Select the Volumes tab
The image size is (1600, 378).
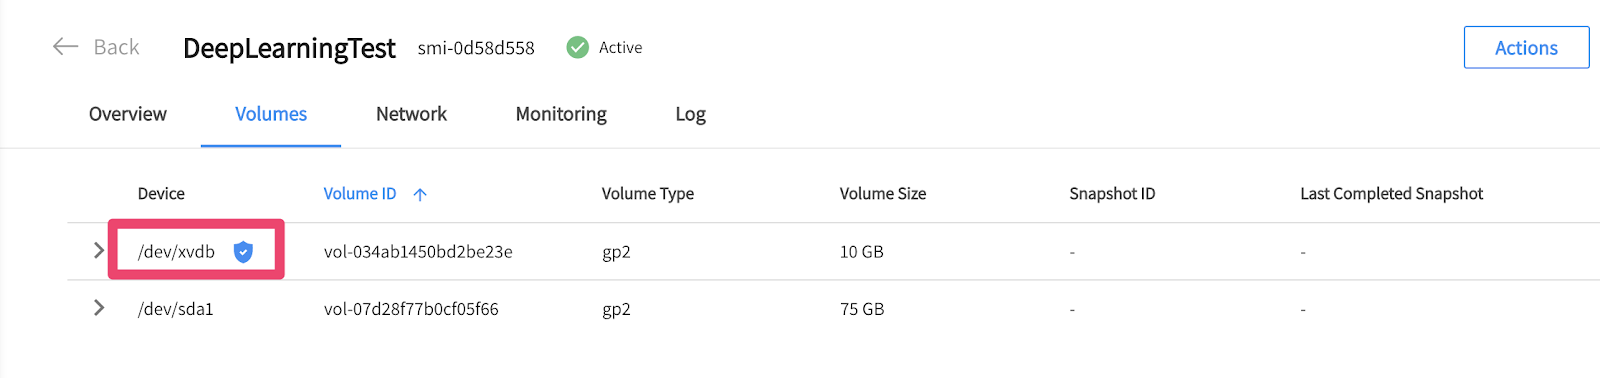coord(271,114)
